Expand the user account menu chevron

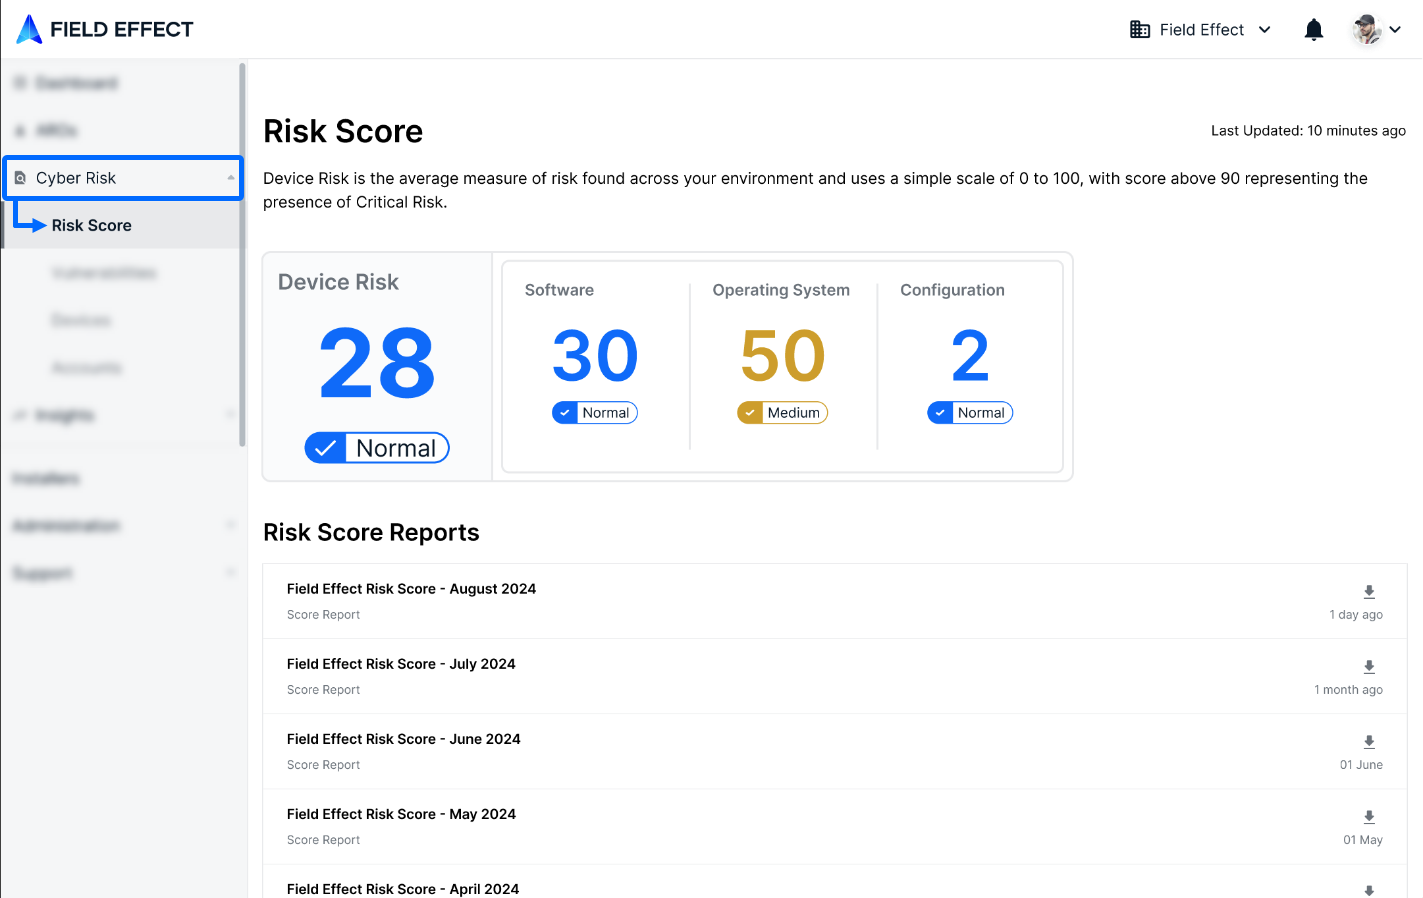tap(1395, 30)
